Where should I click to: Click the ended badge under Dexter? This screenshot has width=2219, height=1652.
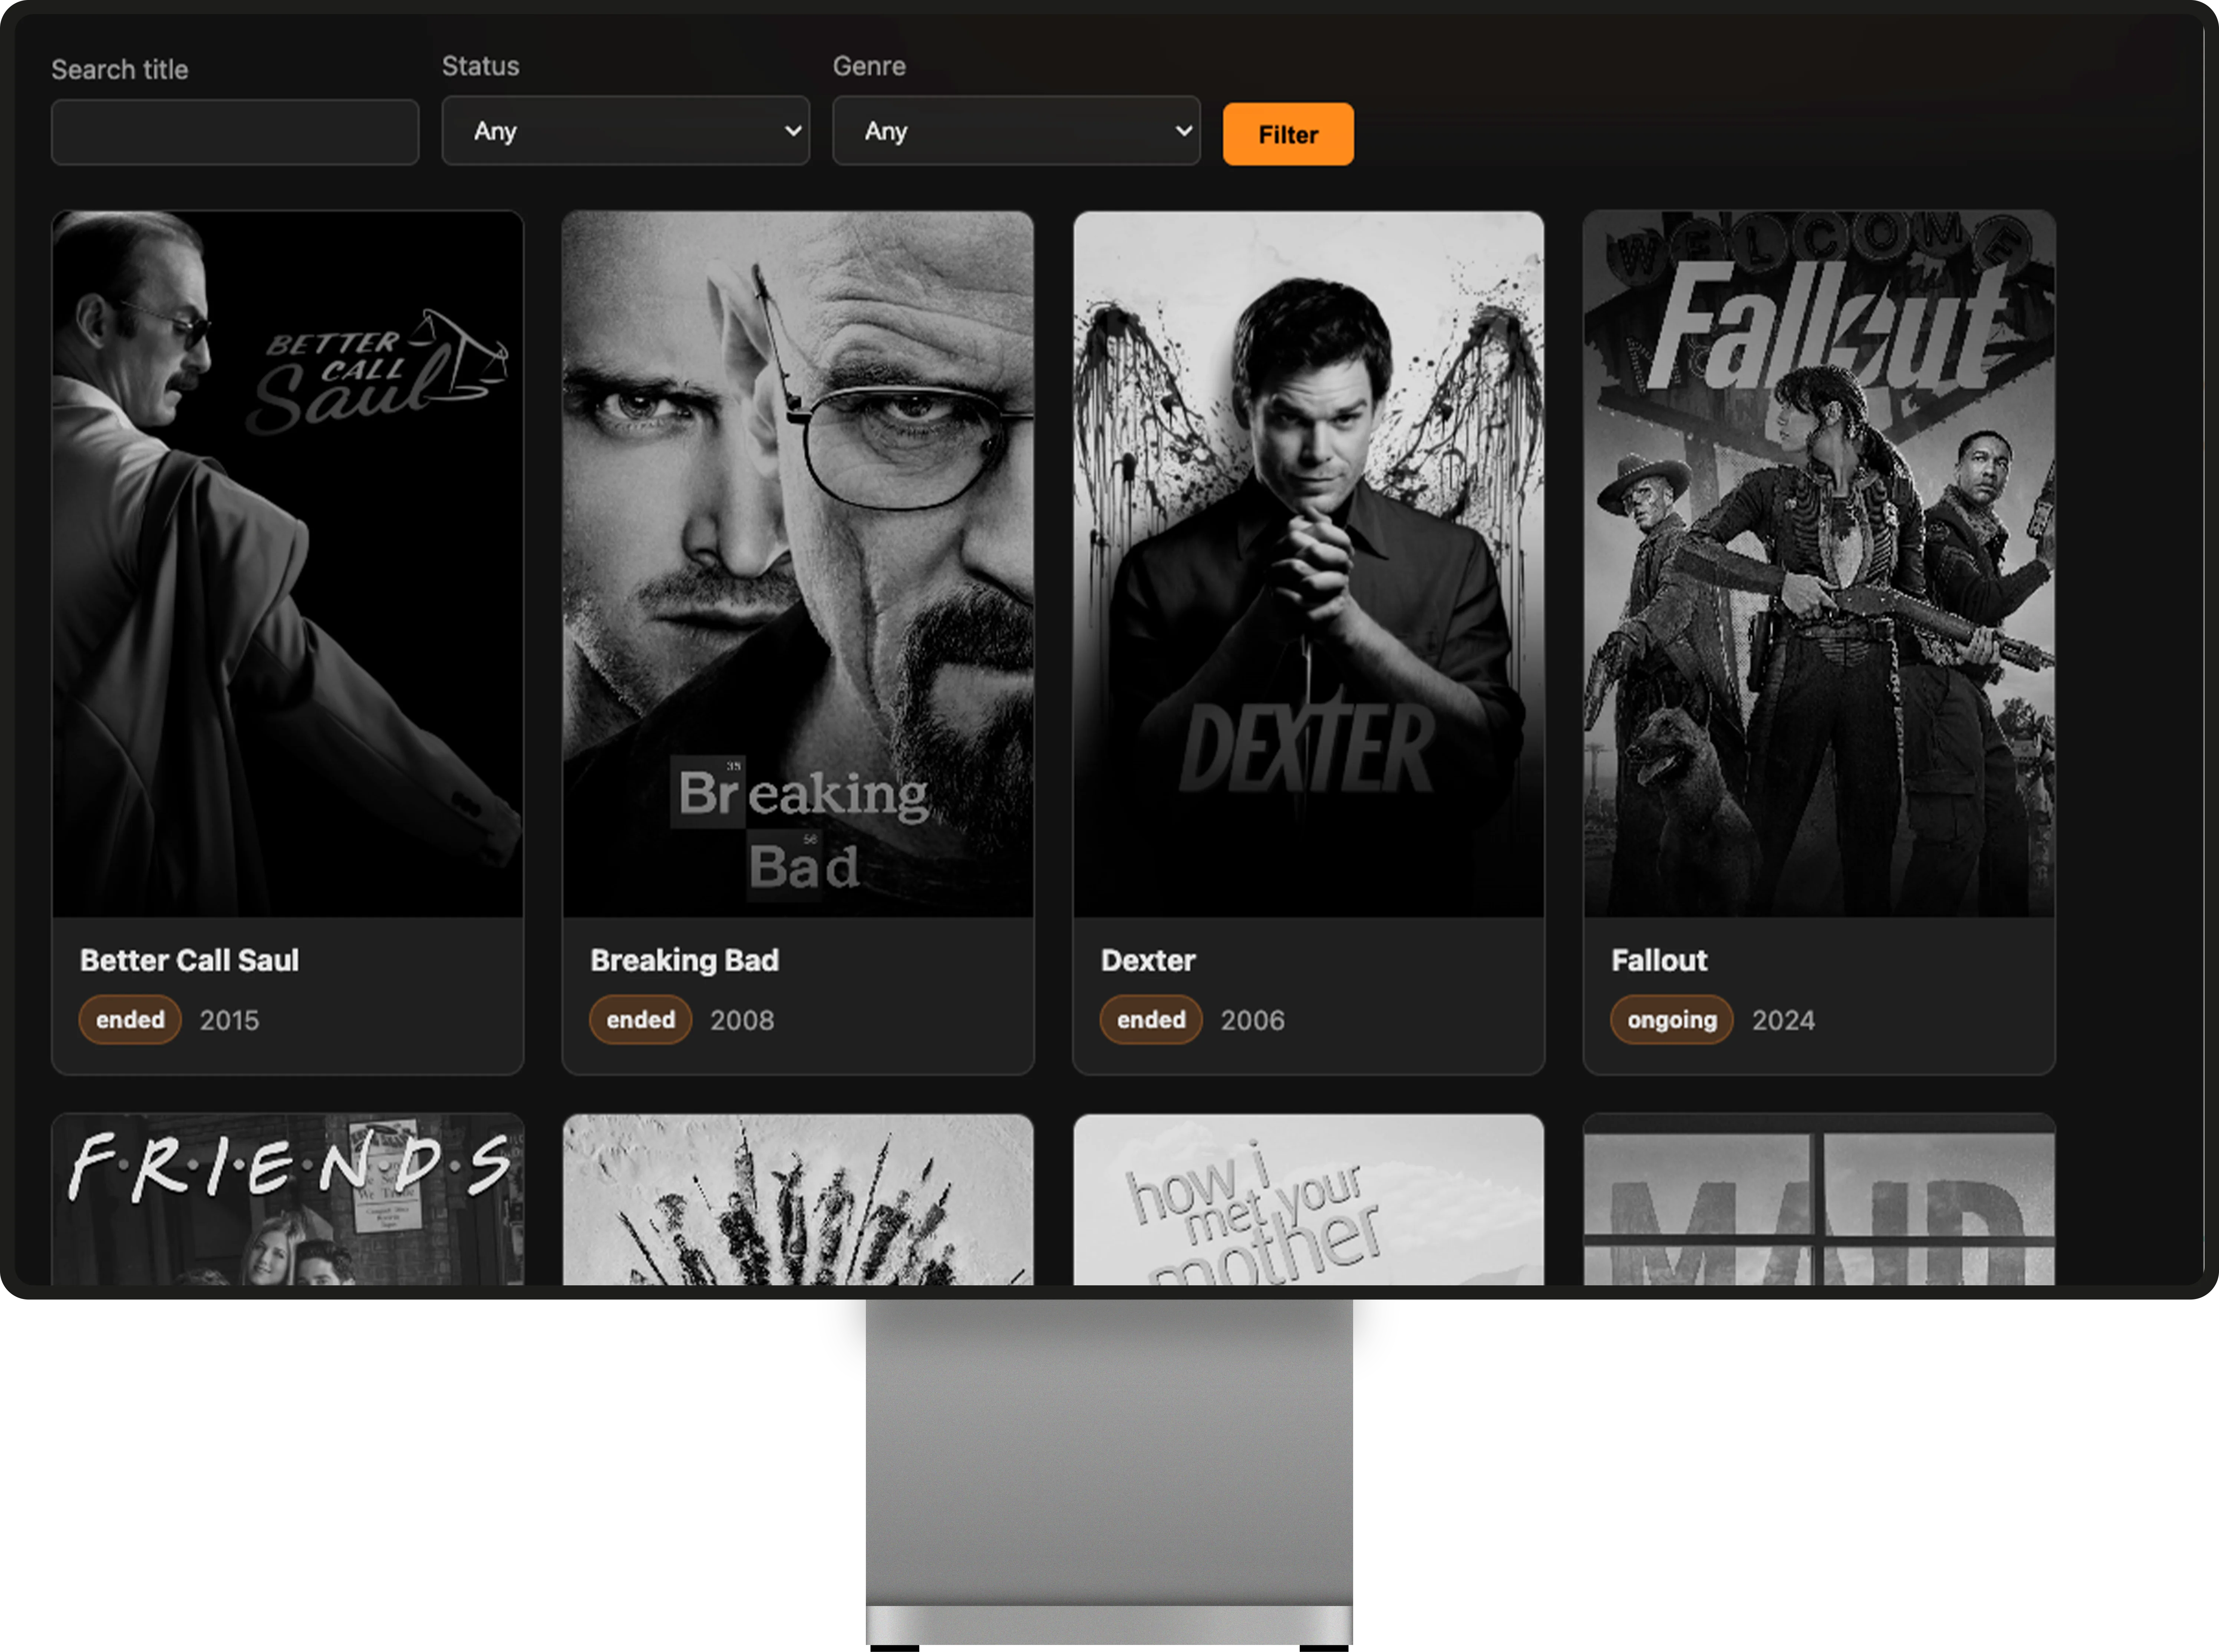tap(1150, 1019)
